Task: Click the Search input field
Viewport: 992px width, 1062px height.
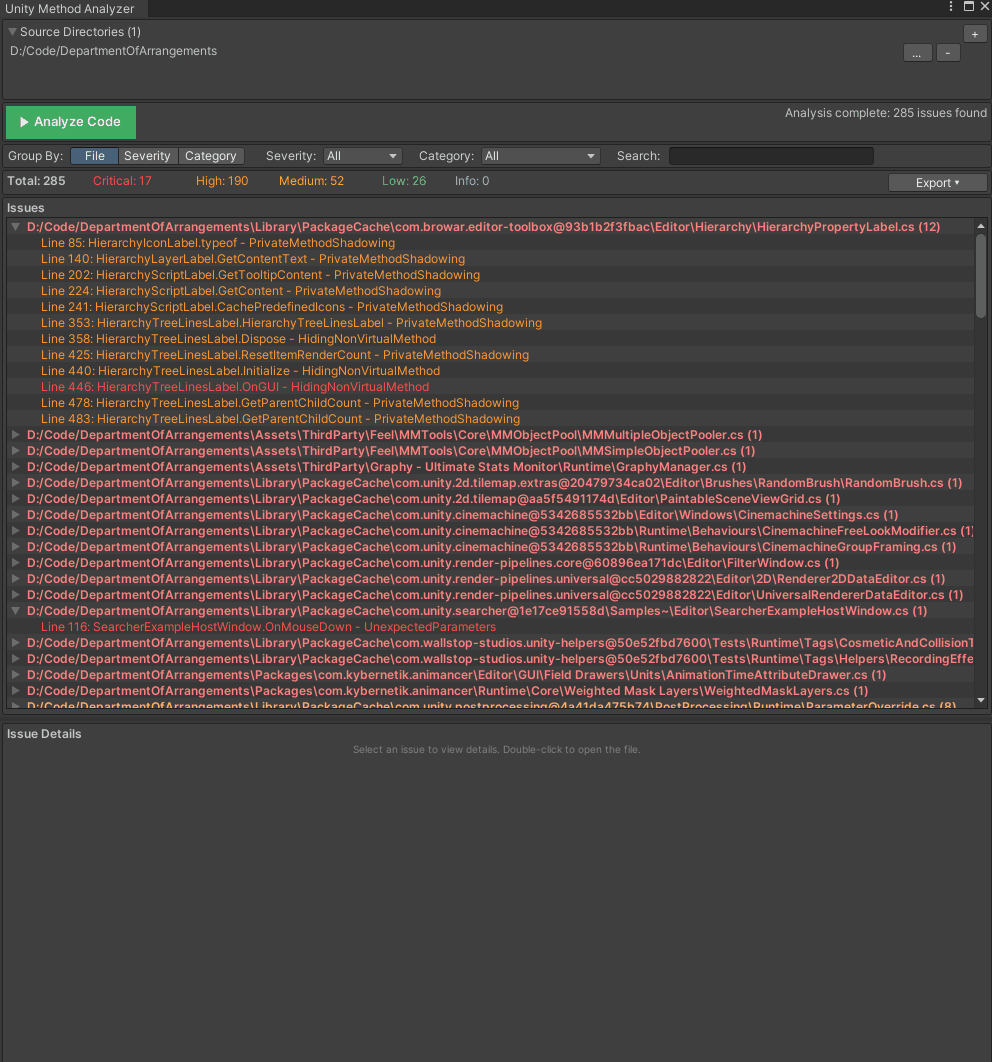Action: tap(770, 156)
